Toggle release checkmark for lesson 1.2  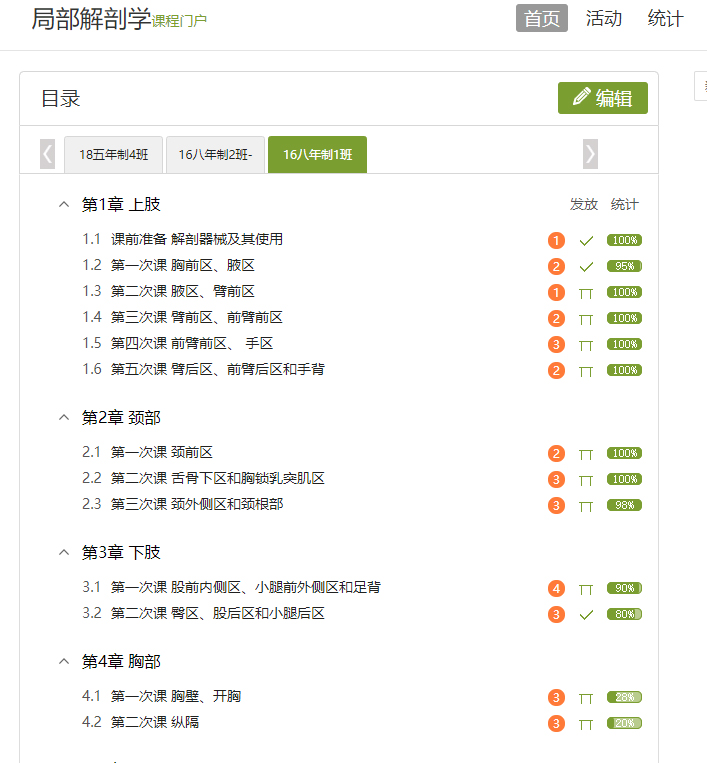(x=587, y=267)
